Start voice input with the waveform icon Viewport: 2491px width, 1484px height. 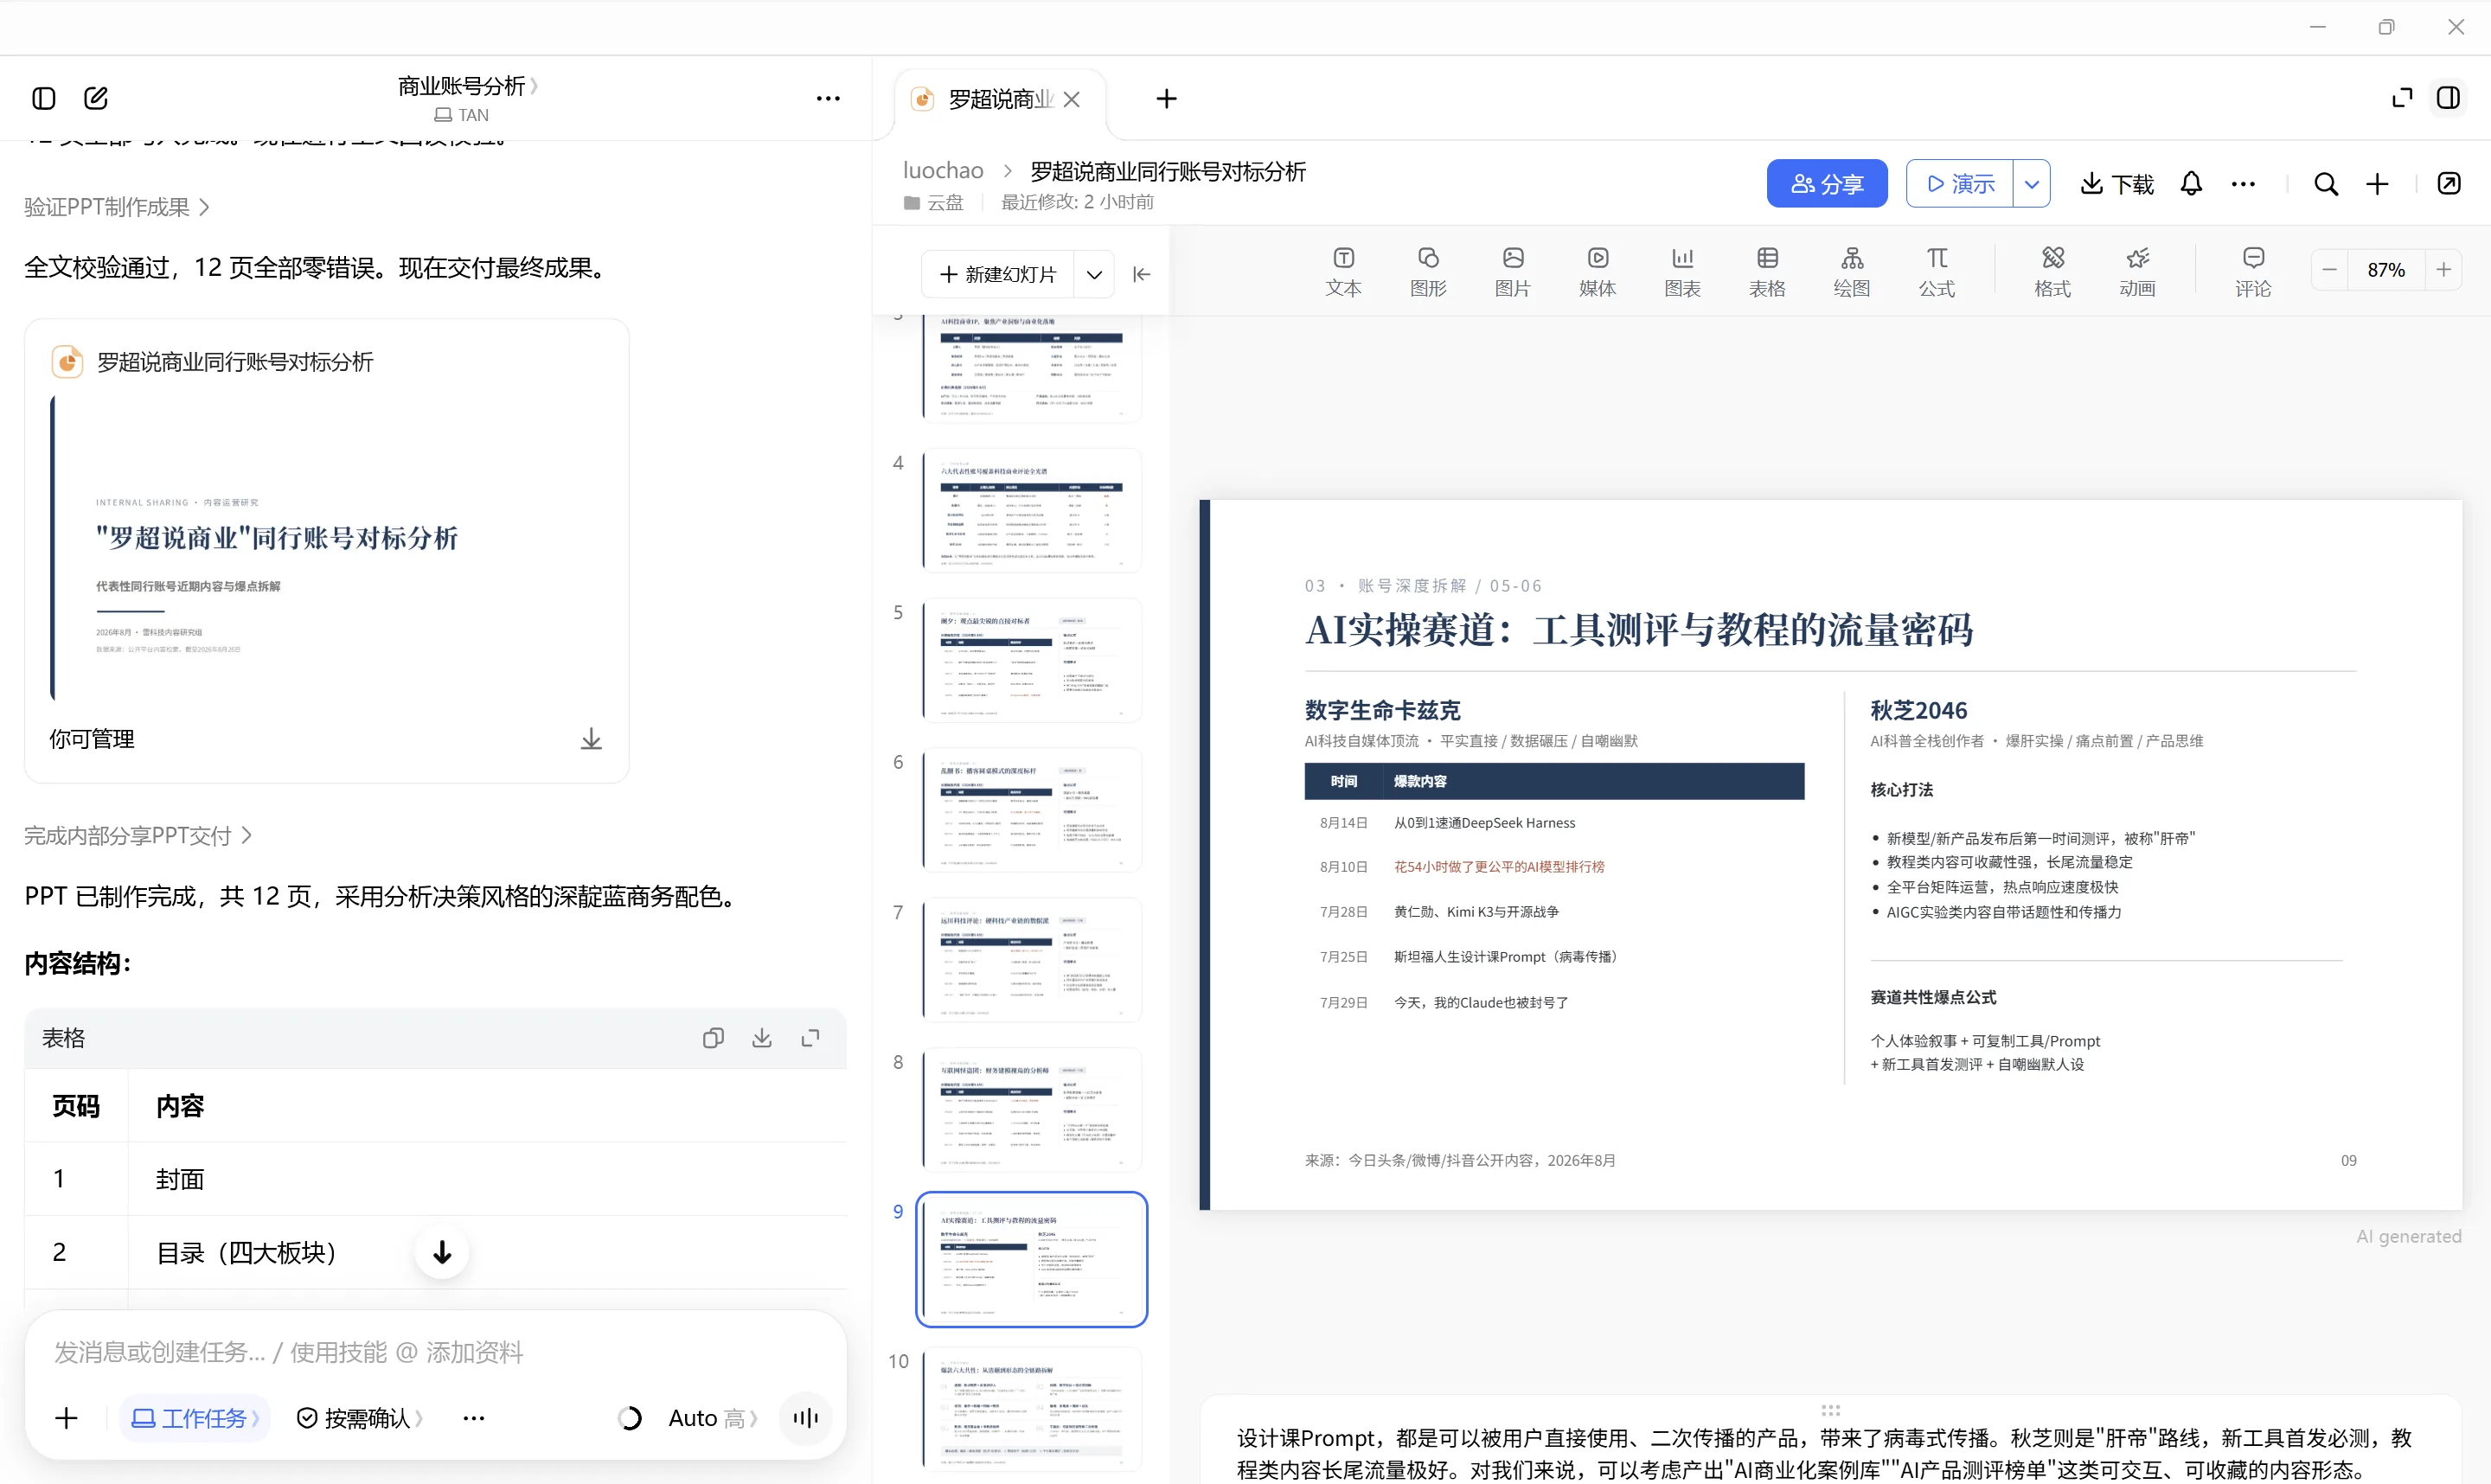pyautogui.click(x=805, y=1418)
